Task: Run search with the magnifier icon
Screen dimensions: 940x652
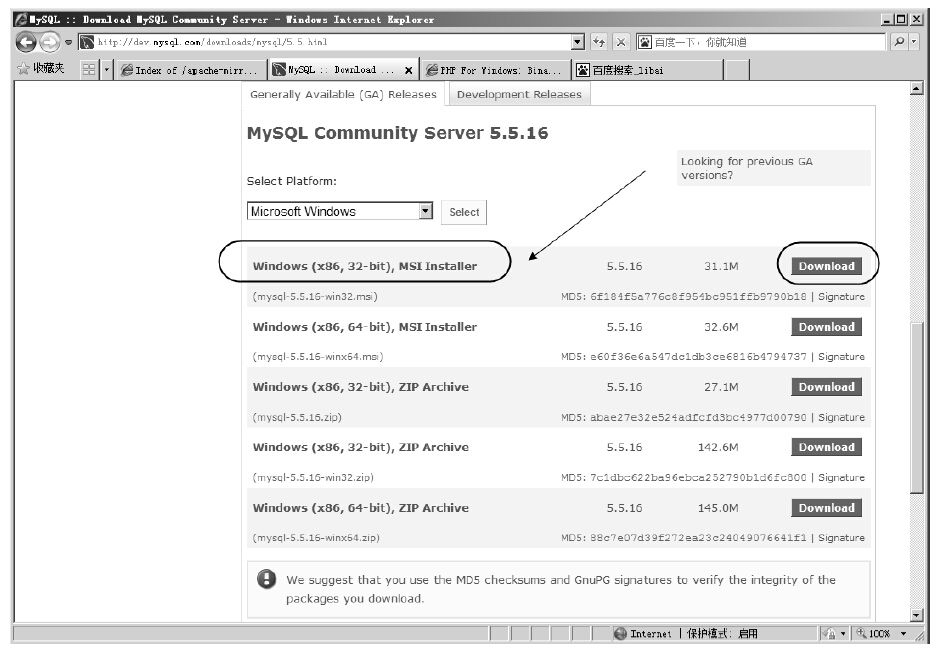Action: [x=899, y=42]
